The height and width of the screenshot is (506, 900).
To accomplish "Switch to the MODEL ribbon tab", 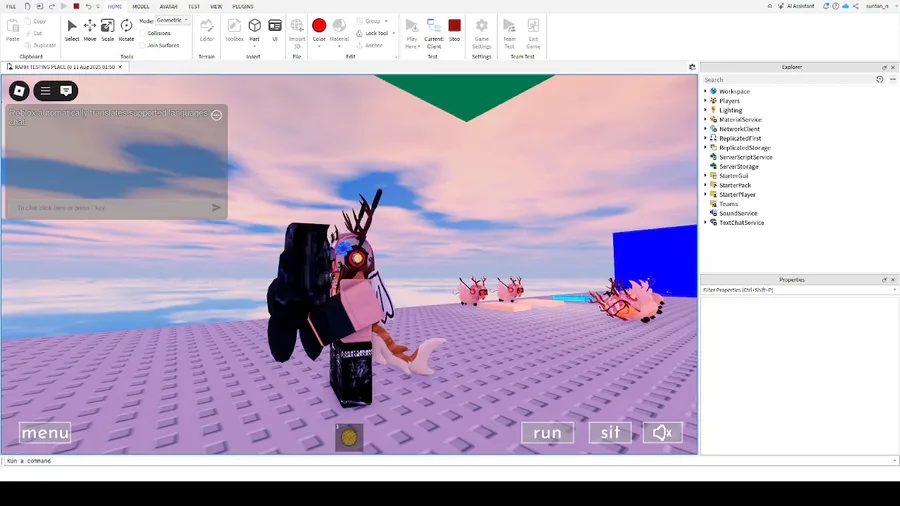I will pyautogui.click(x=141, y=6).
